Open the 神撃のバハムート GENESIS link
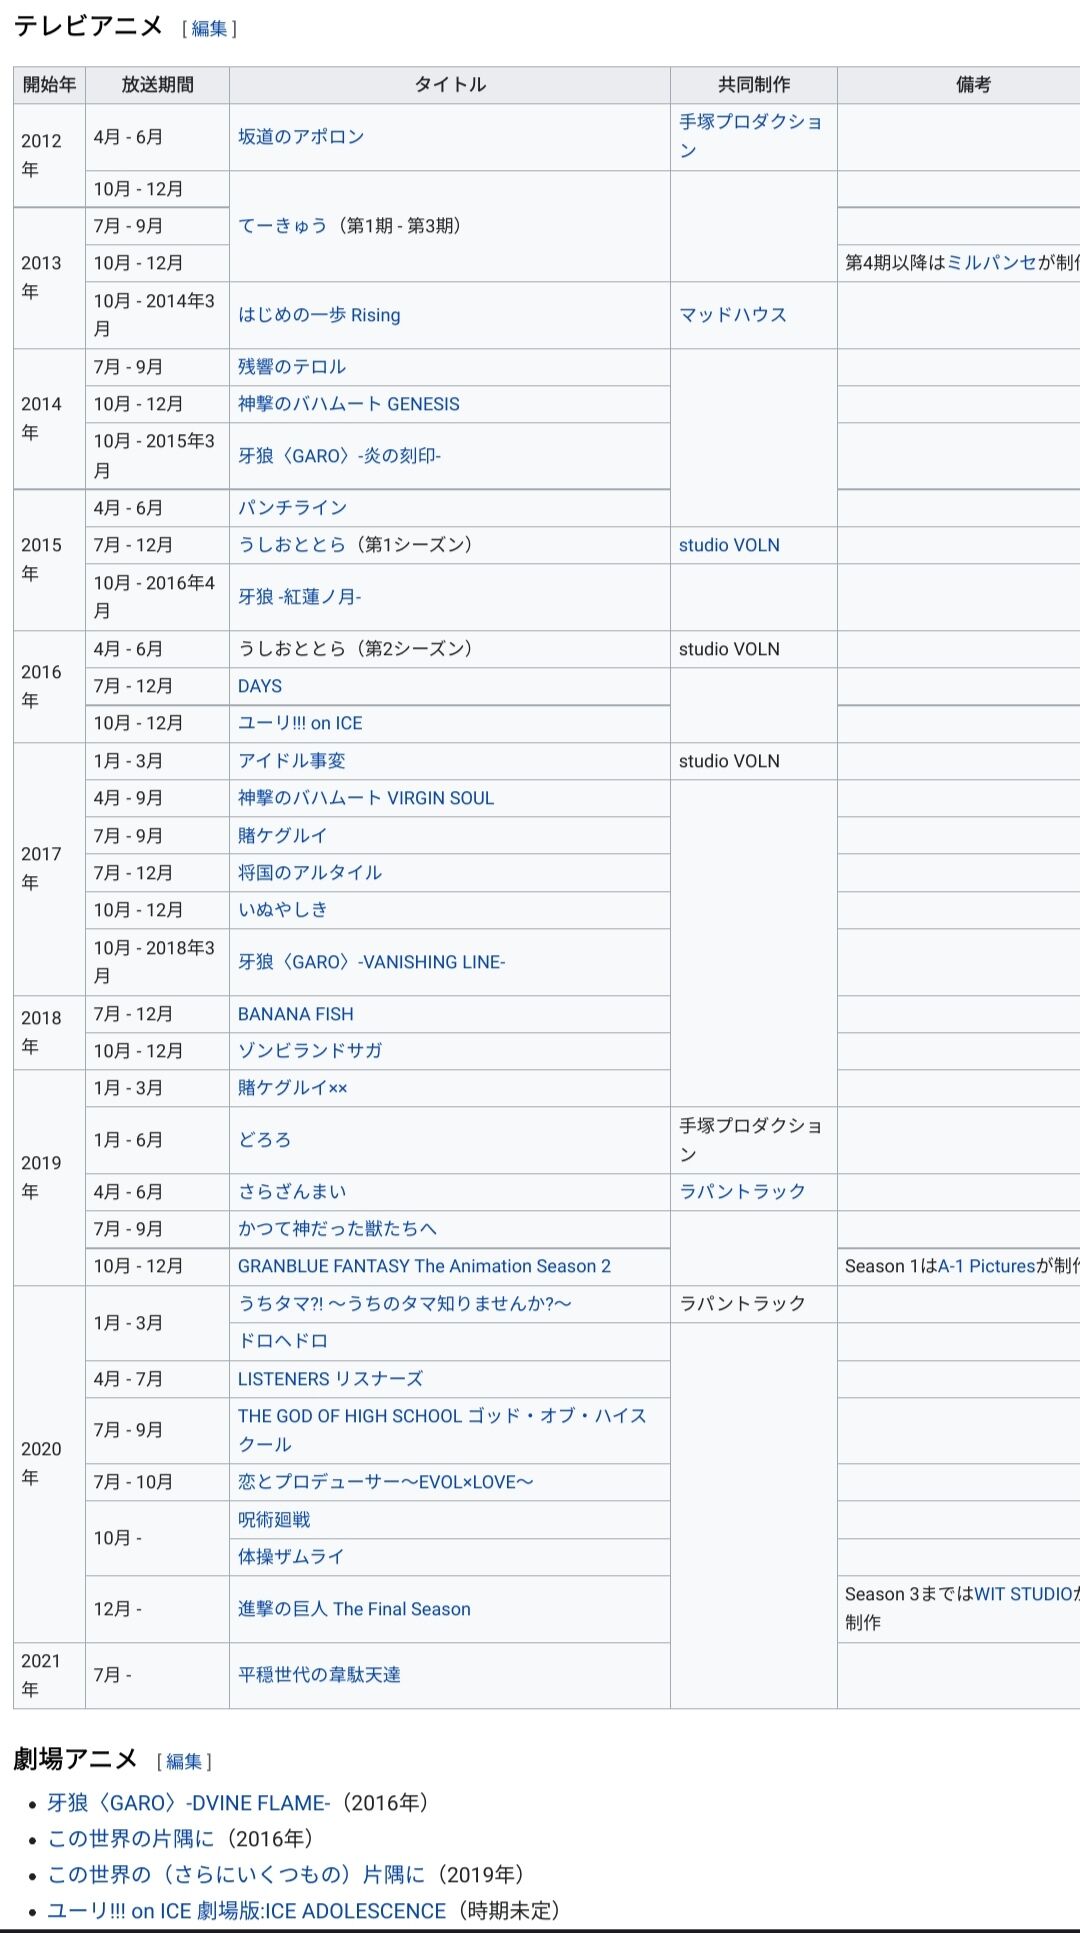1080x1933 pixels. coord(349,404)
